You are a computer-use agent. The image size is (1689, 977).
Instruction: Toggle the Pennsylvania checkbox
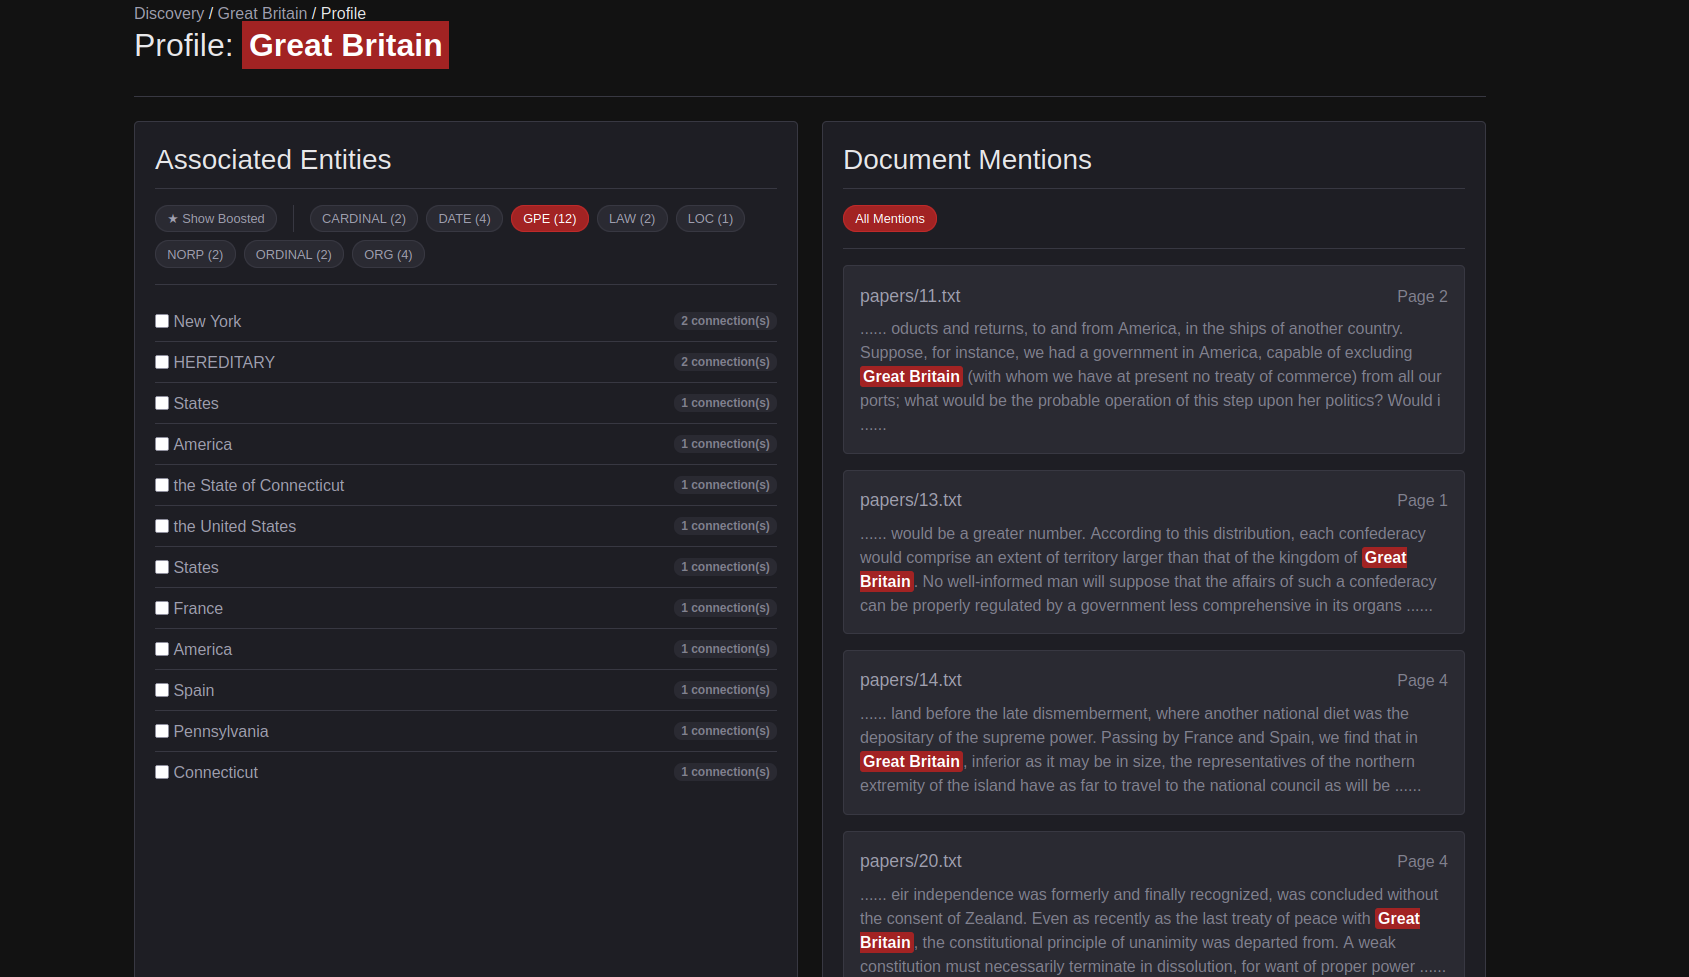[x=162, y=731]
